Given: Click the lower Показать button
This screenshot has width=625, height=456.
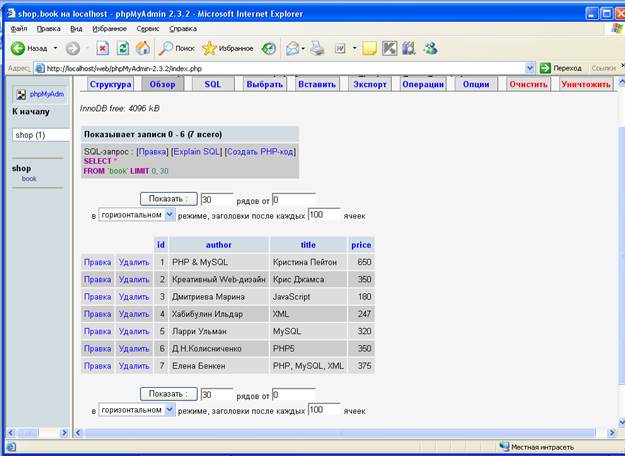Looking at the screenshot, I should pos(169,394).
